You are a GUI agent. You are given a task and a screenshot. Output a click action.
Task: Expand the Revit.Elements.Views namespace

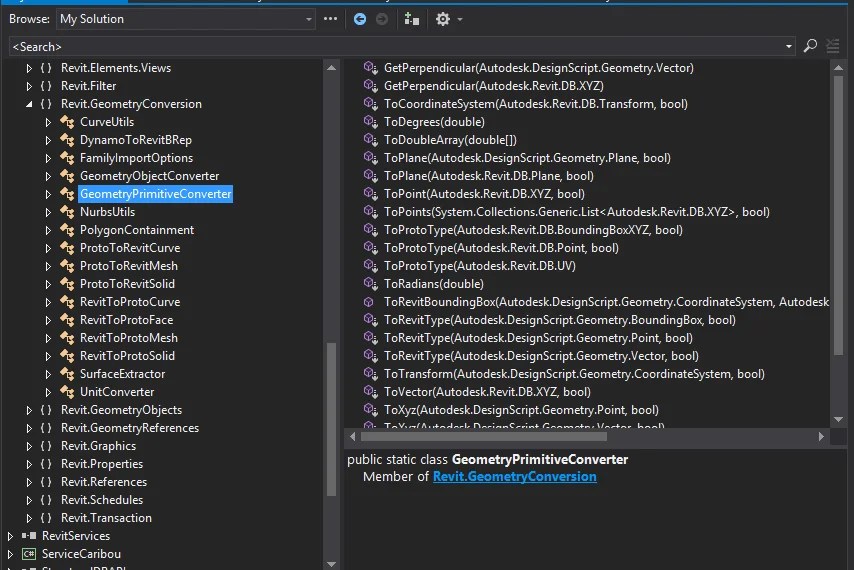click(29, 68)
